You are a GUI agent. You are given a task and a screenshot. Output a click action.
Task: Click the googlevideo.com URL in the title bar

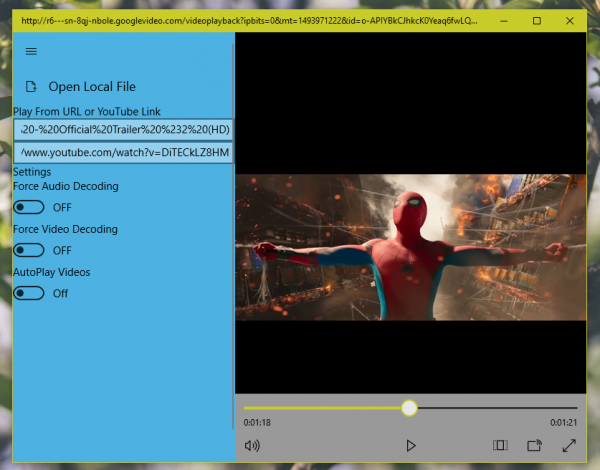(249, 21)
